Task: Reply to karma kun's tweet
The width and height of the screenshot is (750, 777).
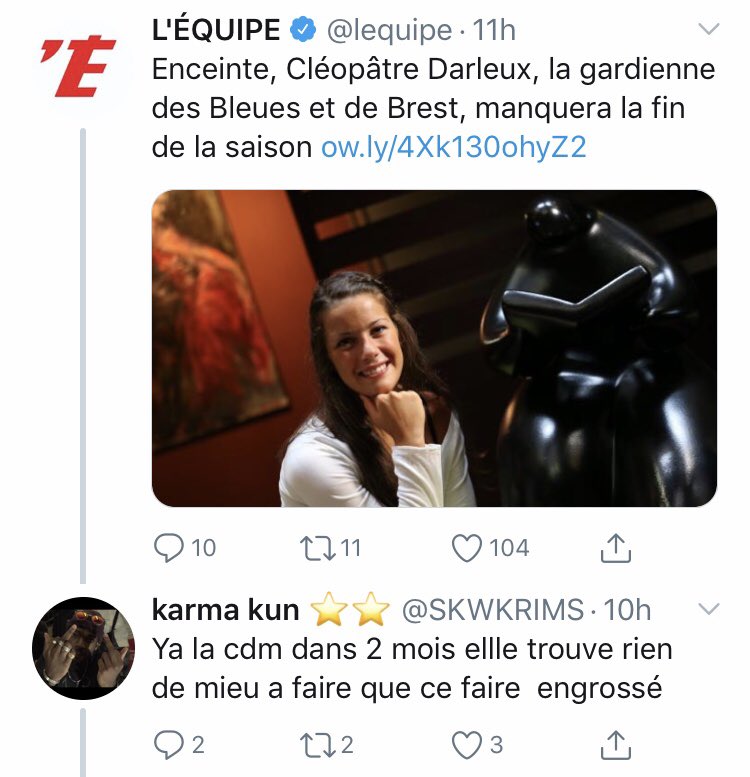Action: 168,745
